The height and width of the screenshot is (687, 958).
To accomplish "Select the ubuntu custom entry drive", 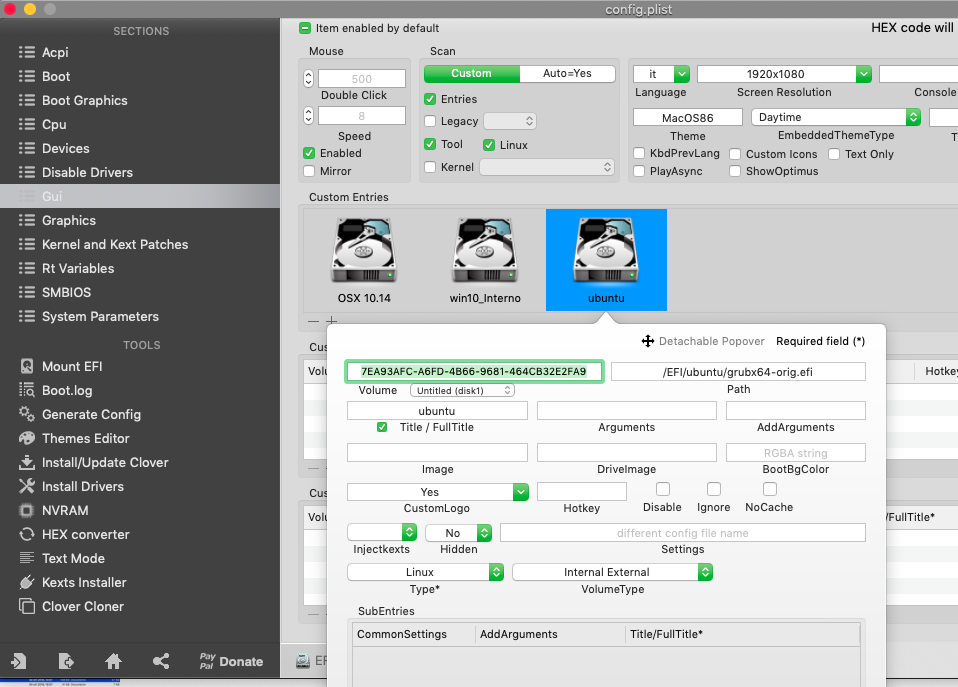I will (x=606, y=260).
